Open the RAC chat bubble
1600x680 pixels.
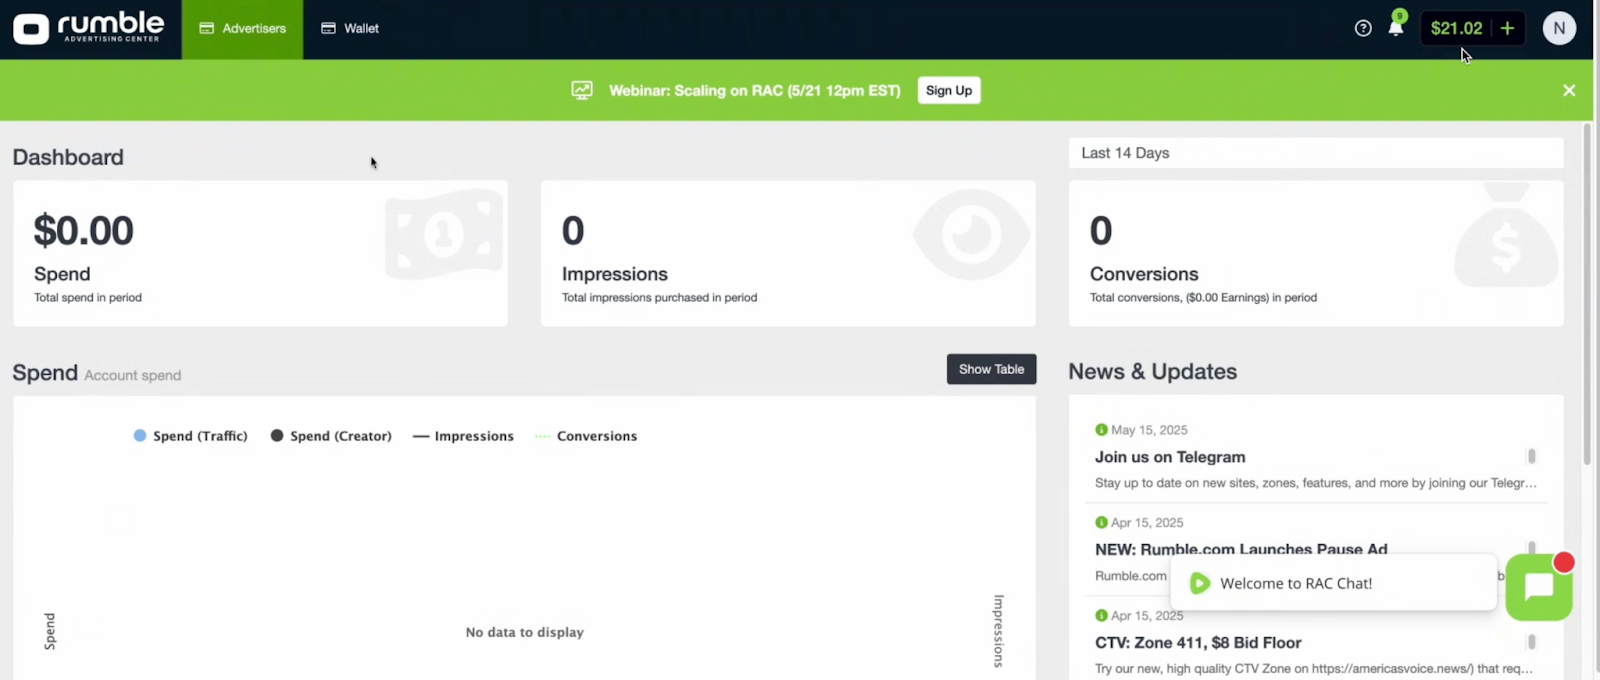[x=1539, y=587]
